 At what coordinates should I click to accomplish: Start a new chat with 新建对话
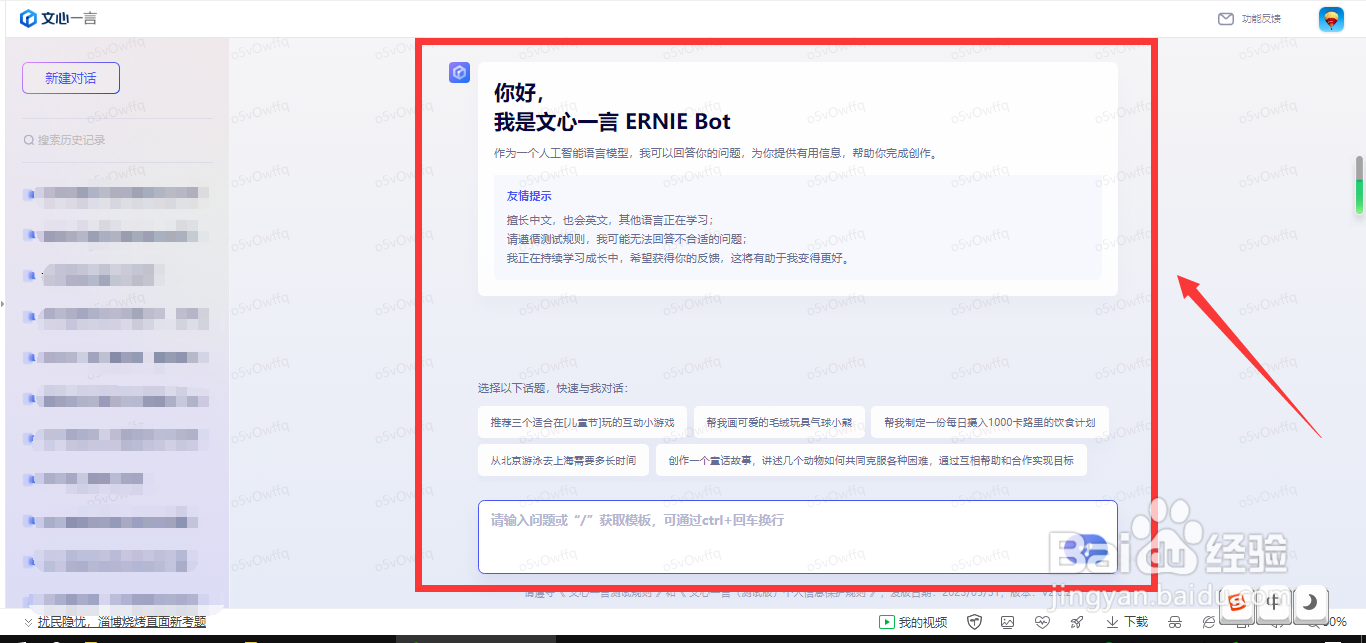(71, 78)
